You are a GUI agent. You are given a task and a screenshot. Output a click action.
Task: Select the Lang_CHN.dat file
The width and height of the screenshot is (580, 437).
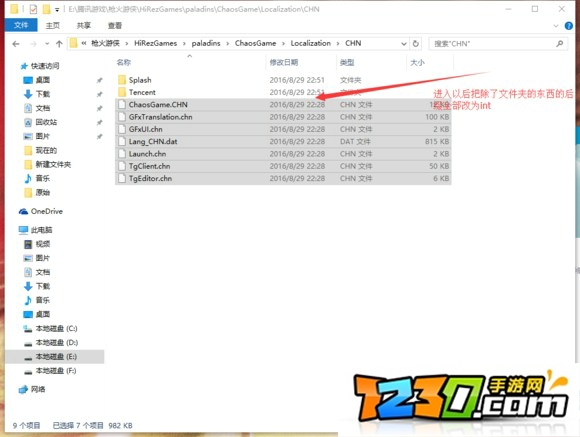pos(283,141)
